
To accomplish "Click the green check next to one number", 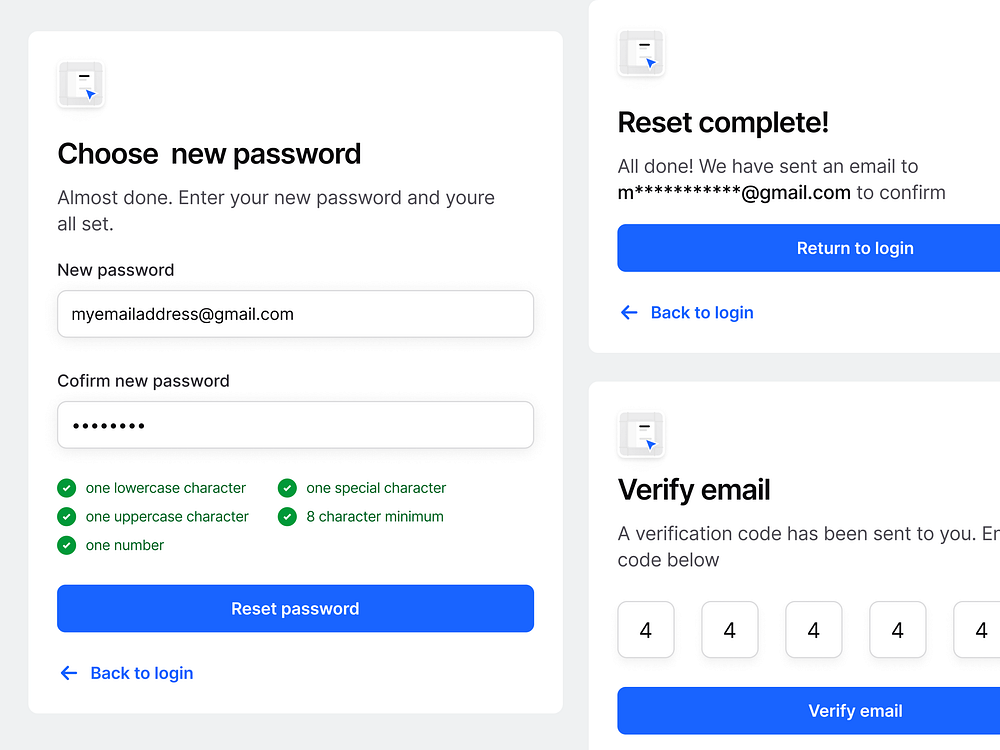I will (66, 545).
